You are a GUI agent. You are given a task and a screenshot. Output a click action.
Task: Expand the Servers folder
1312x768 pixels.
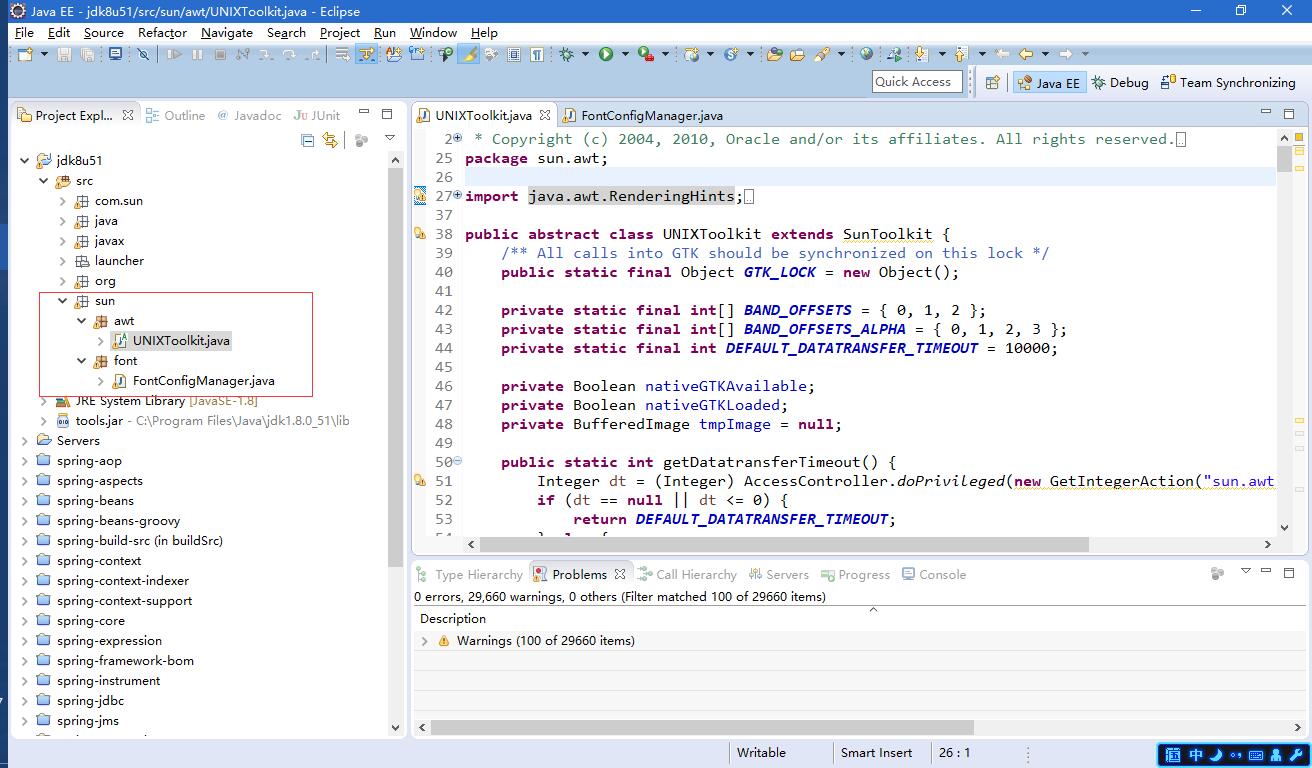(x=25, y=441)
